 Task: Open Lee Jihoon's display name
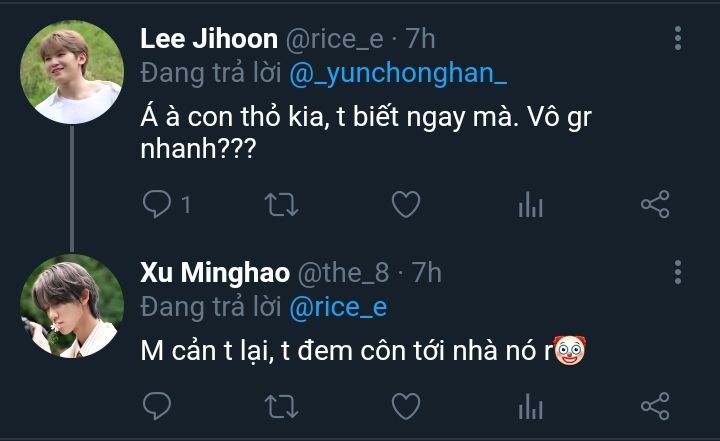208,39
